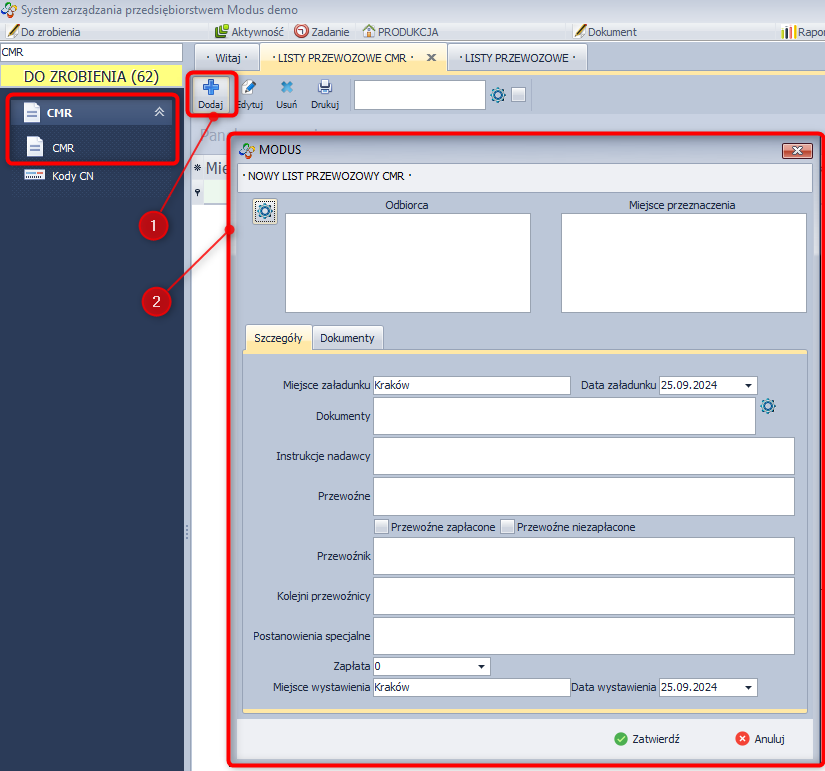
Task: Enable Przewoźne zapłacone checkbox
Action: 381,527
